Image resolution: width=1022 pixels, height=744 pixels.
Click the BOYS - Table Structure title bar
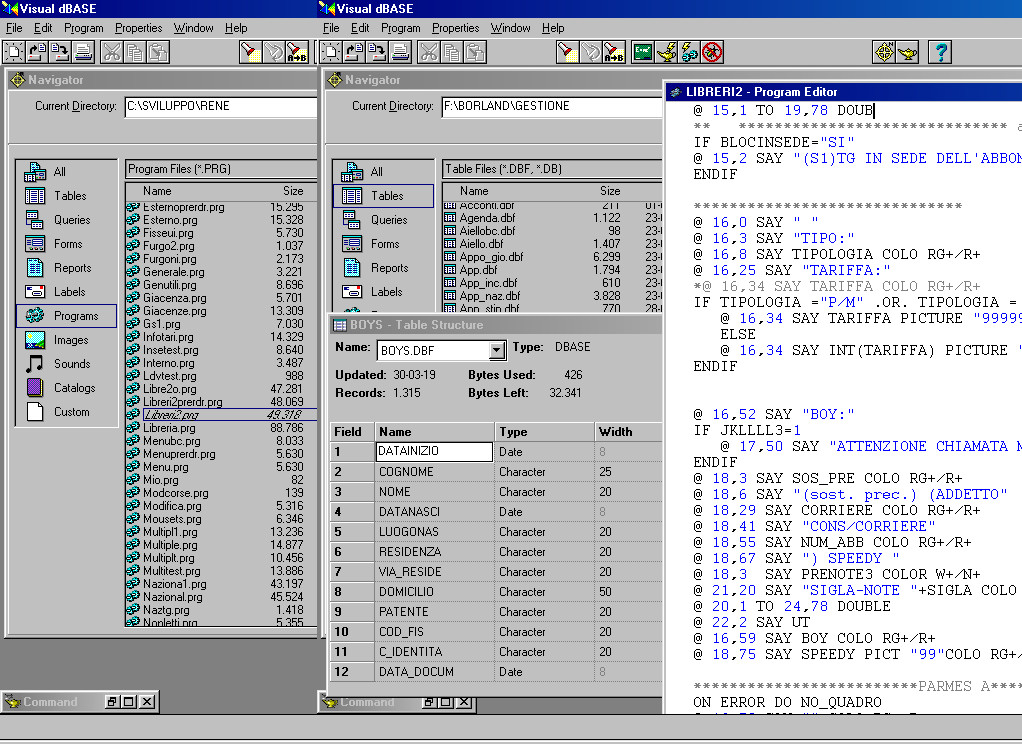coord(495,325)
